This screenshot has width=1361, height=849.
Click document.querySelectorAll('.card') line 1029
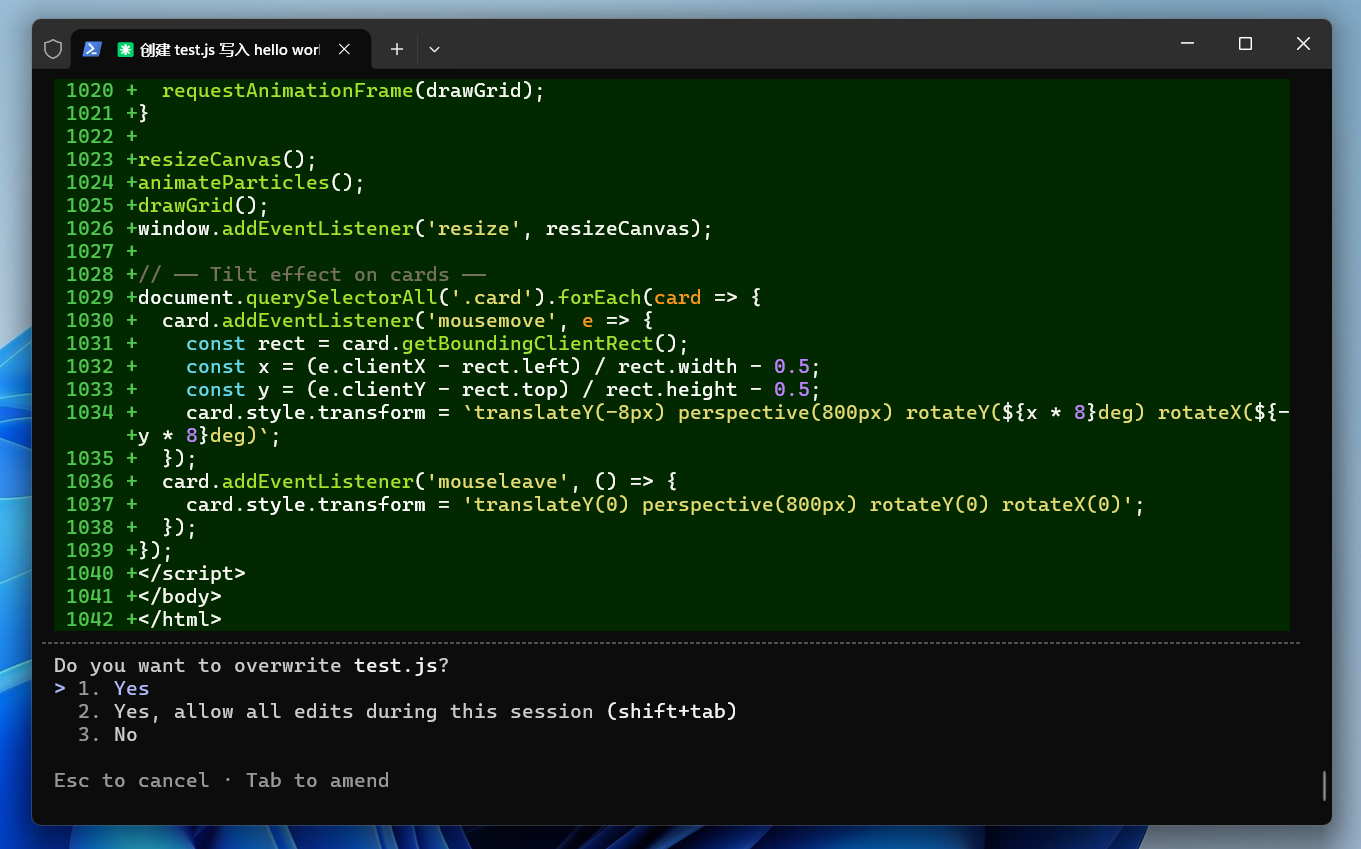(449, 297)
